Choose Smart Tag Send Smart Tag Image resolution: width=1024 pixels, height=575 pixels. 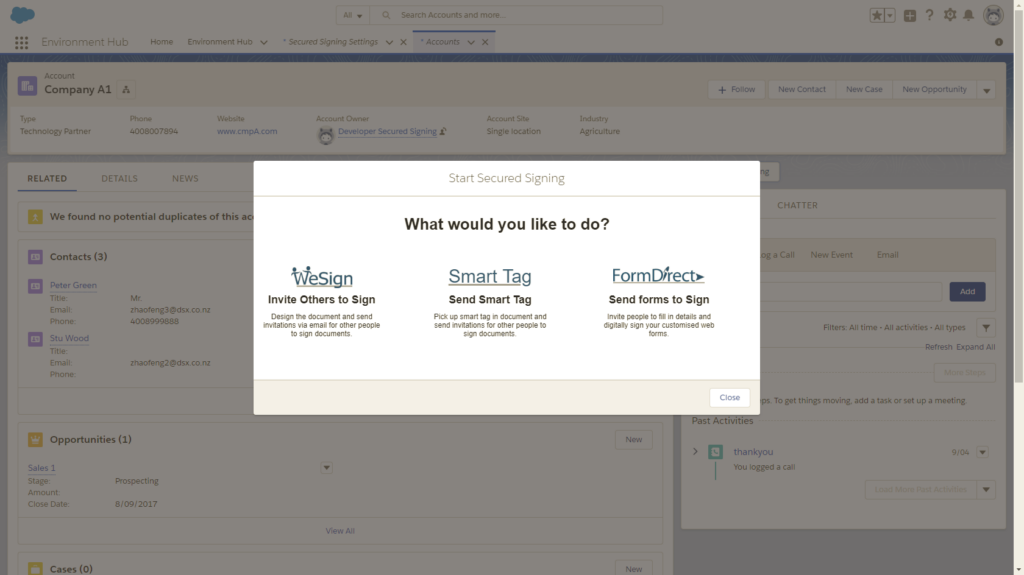[x=490, y=301]
